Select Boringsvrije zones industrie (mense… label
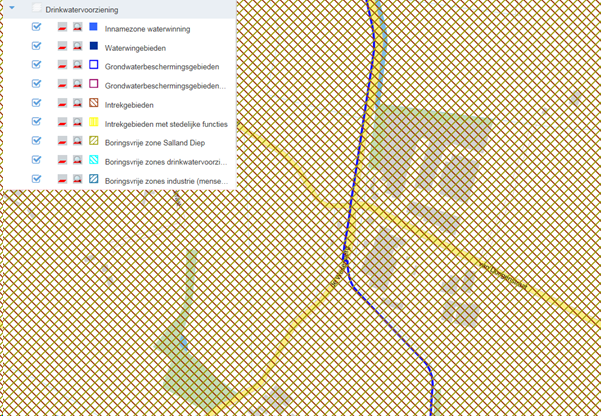This screenshot has height=416, width=601. (x=166, y=181)
